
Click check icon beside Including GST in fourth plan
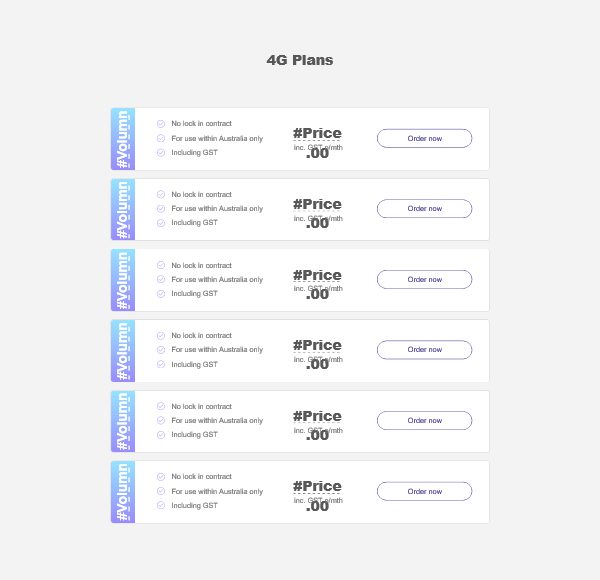[161, 364]
